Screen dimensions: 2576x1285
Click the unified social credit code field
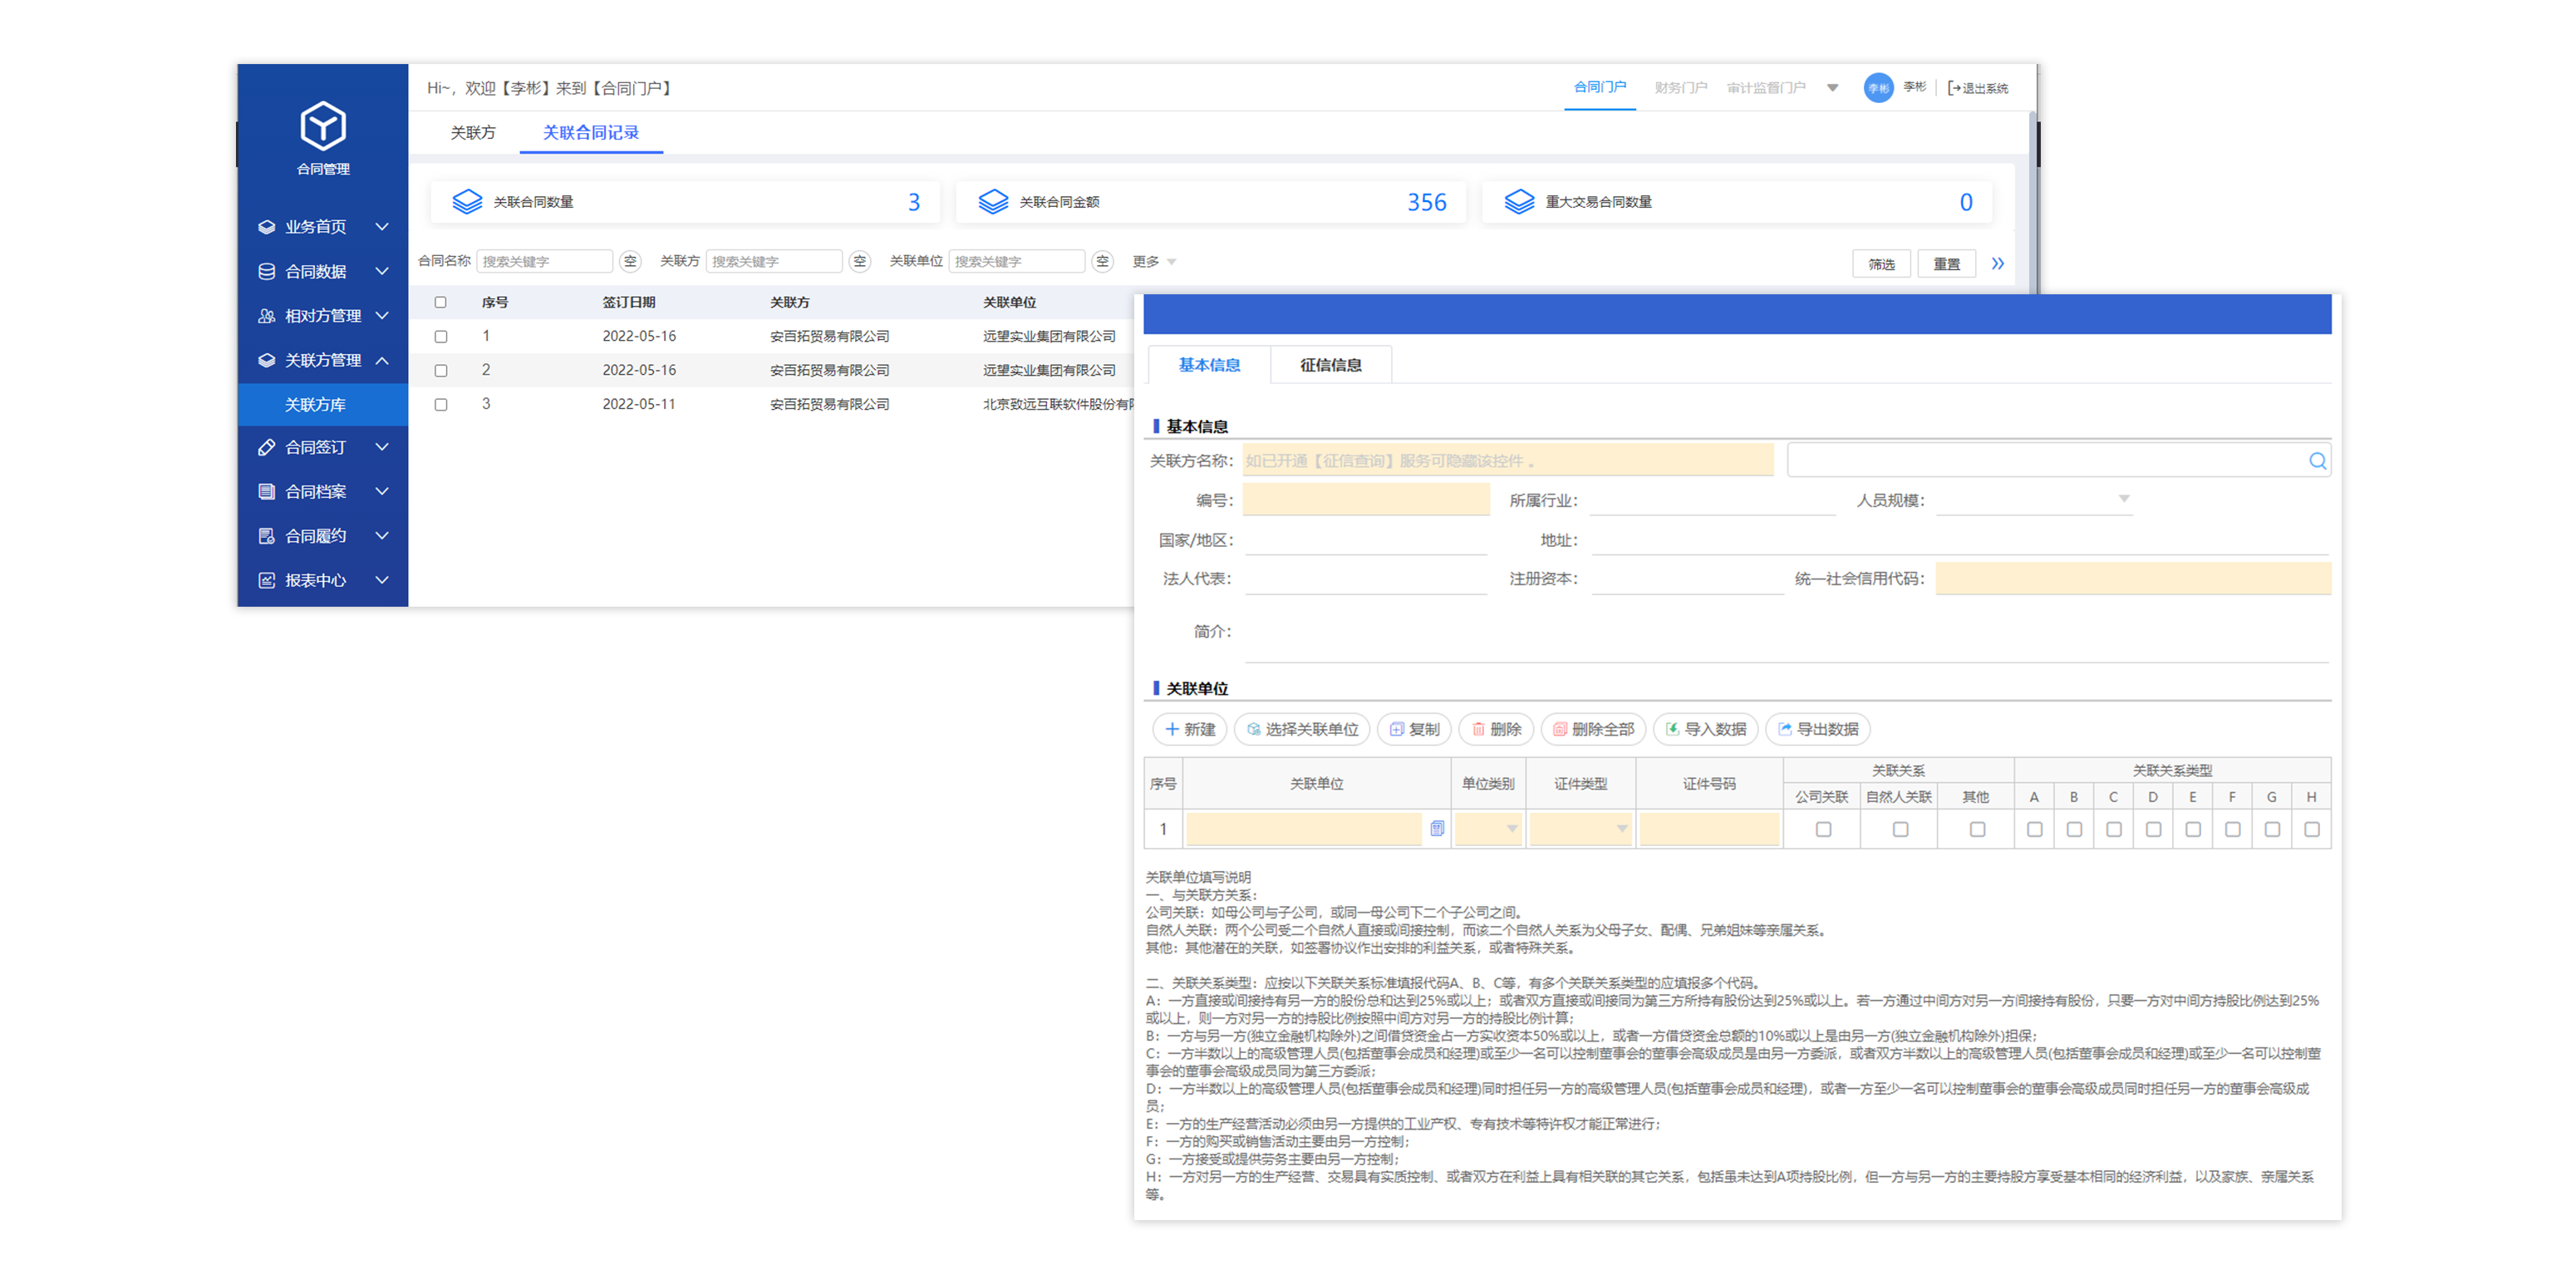coord(2132,579)
